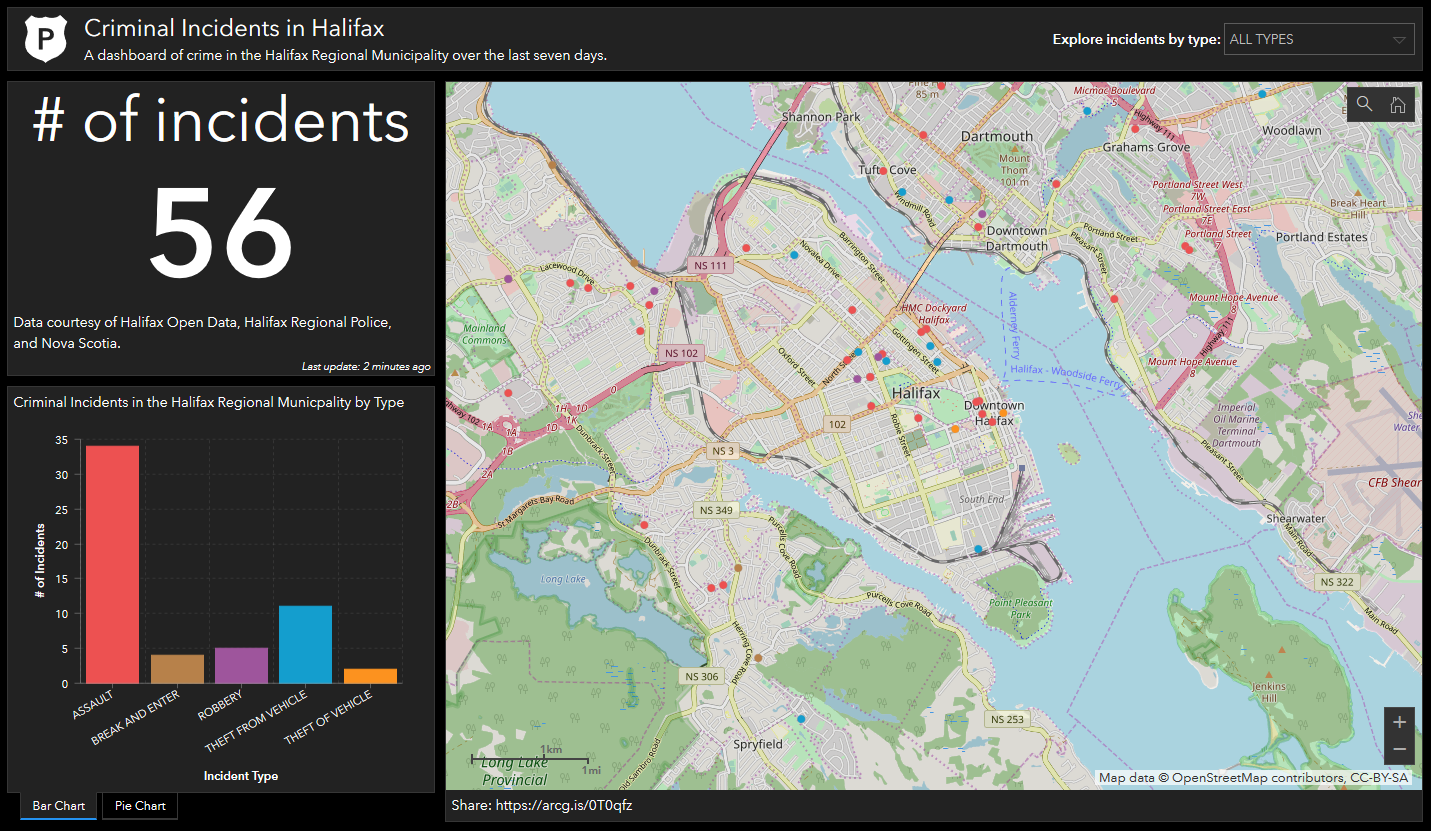Zoom in using the plus icon on map

click(1399, 721)
